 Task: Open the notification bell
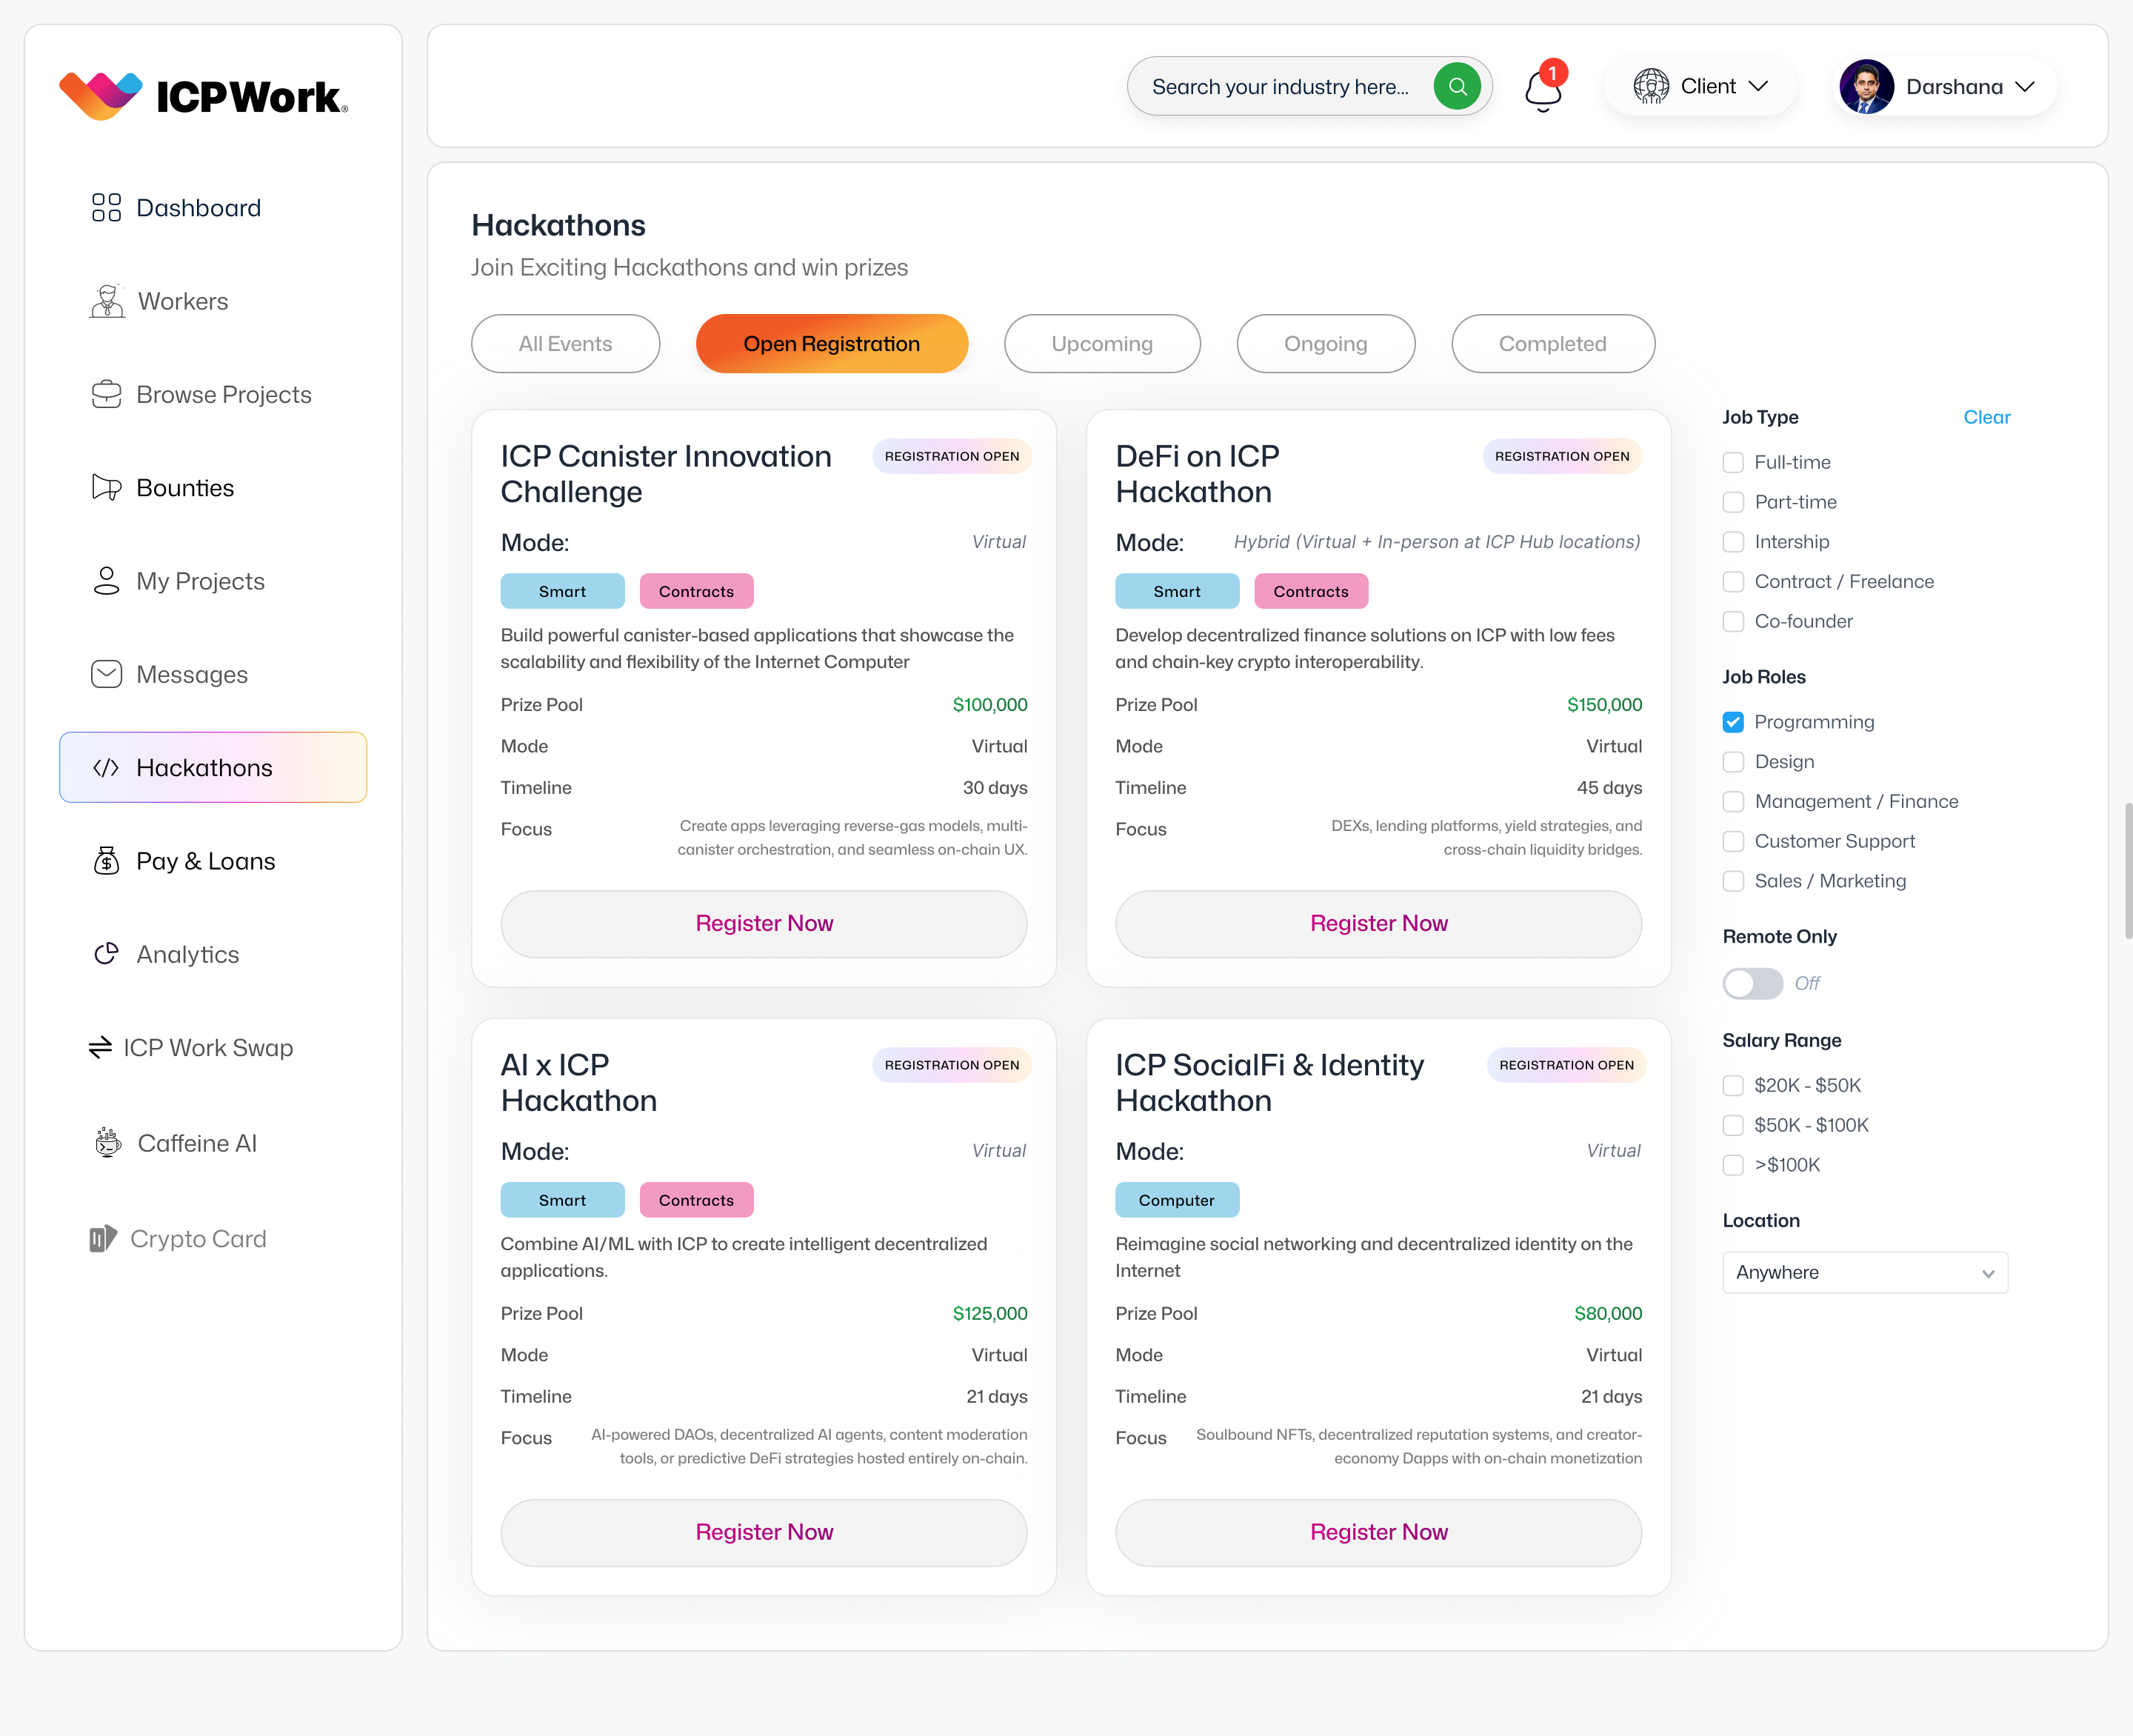point(1542,91)
